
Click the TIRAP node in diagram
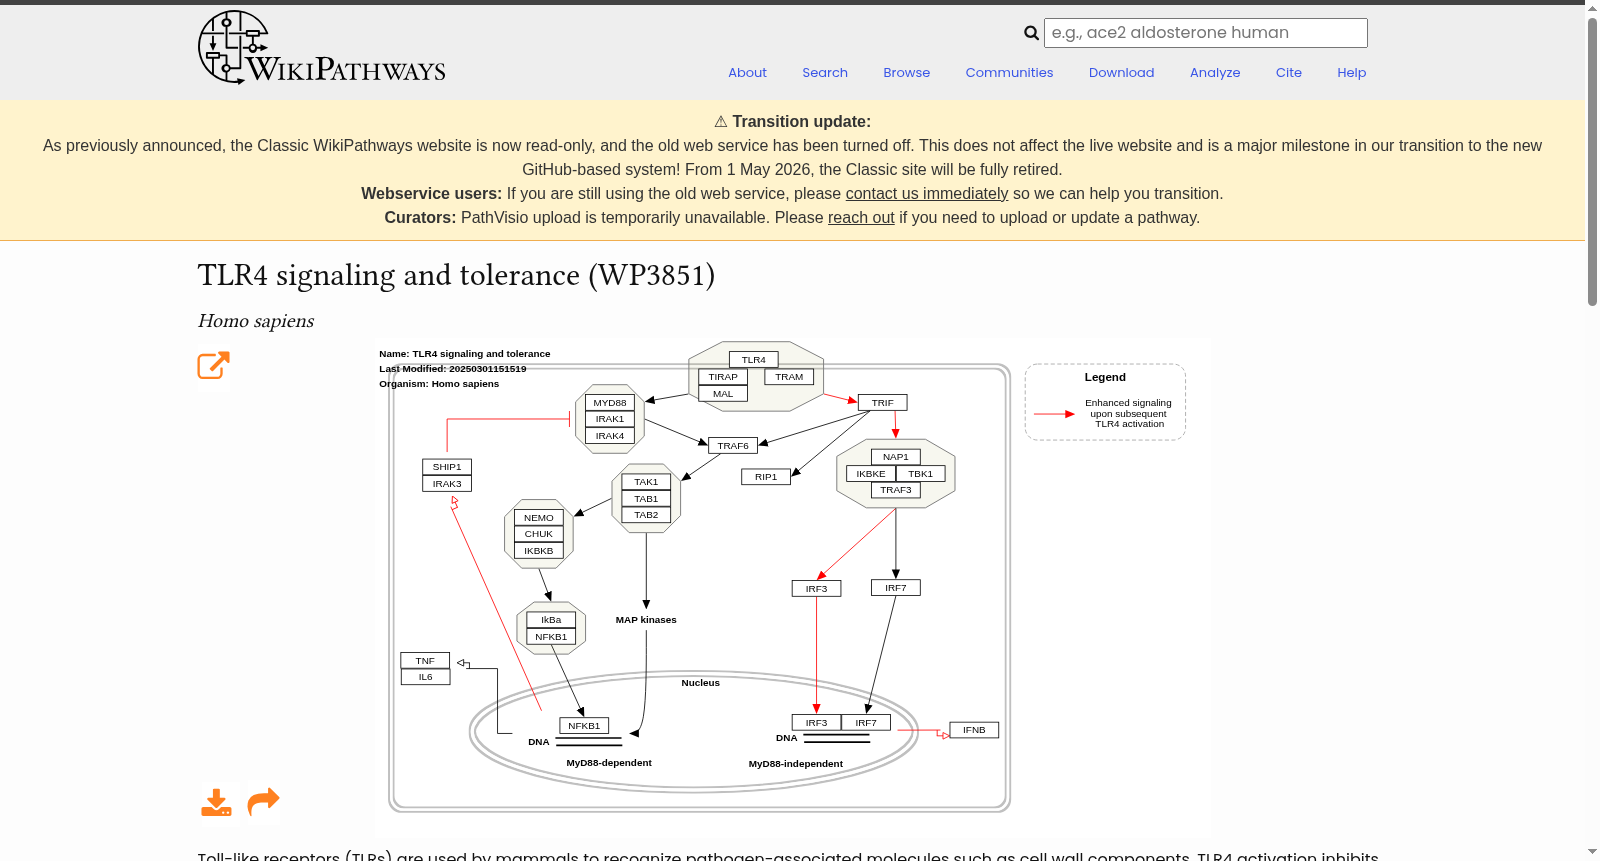723,377
